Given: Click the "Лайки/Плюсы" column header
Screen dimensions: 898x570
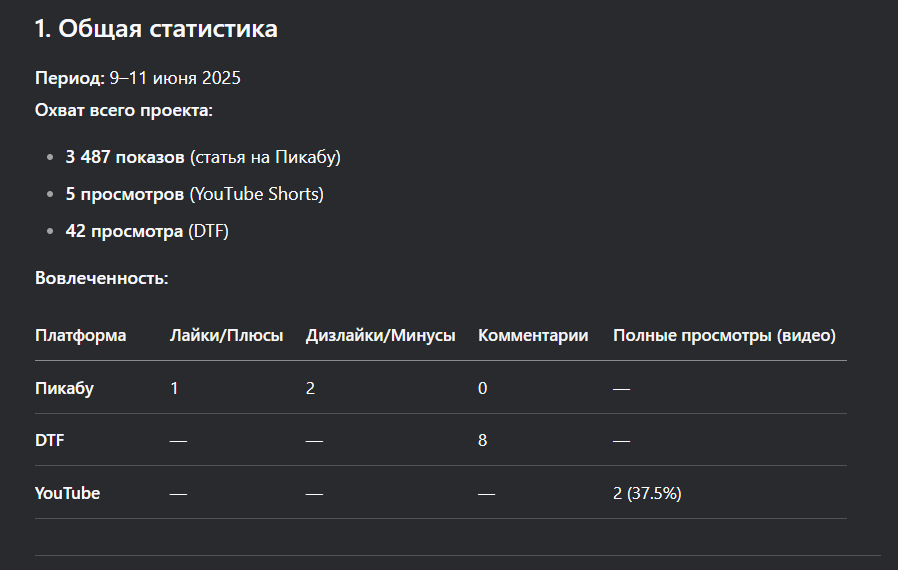Looking at the screenshot, I should (x=227, y=335).
